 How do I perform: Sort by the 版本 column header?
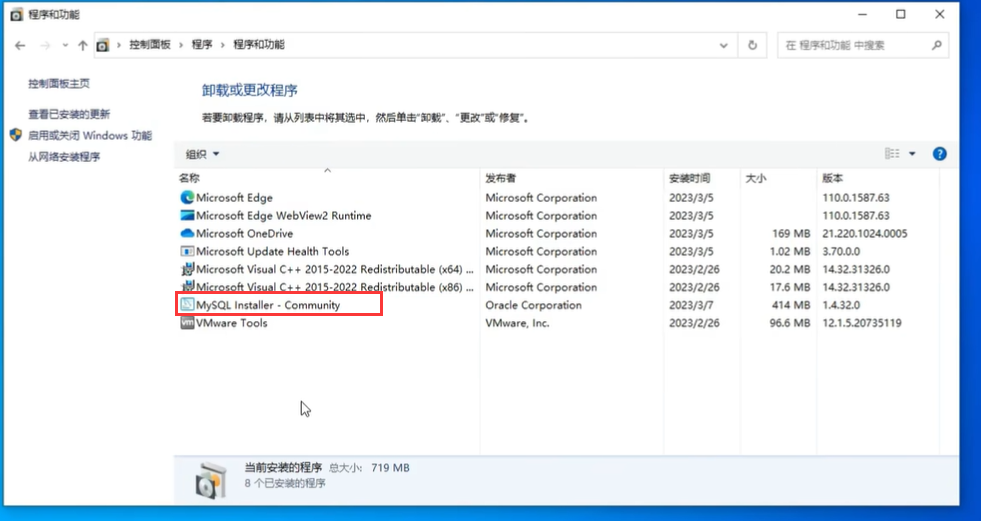833,178
